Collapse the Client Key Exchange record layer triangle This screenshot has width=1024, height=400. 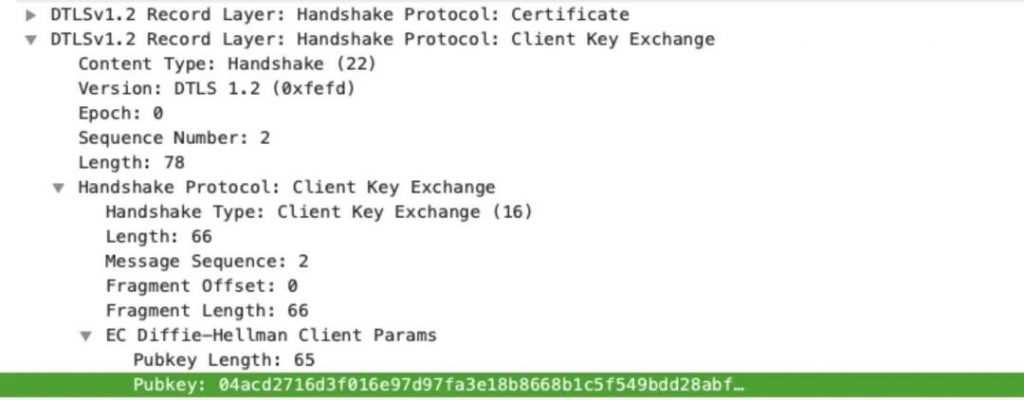(31, 39)
